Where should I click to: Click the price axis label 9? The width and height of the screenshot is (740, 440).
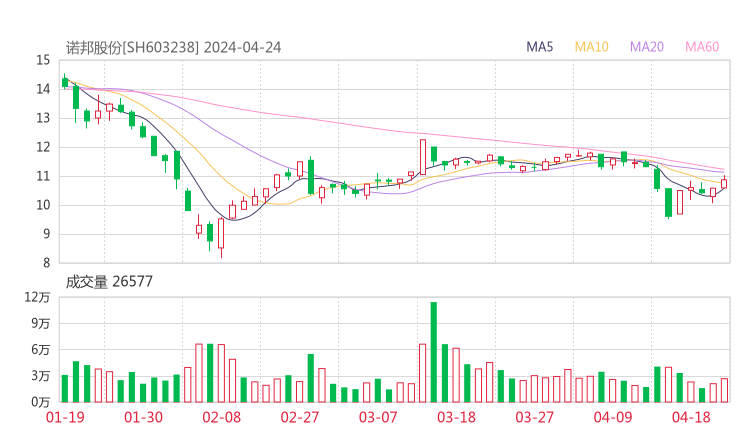[x=46, y=234]
